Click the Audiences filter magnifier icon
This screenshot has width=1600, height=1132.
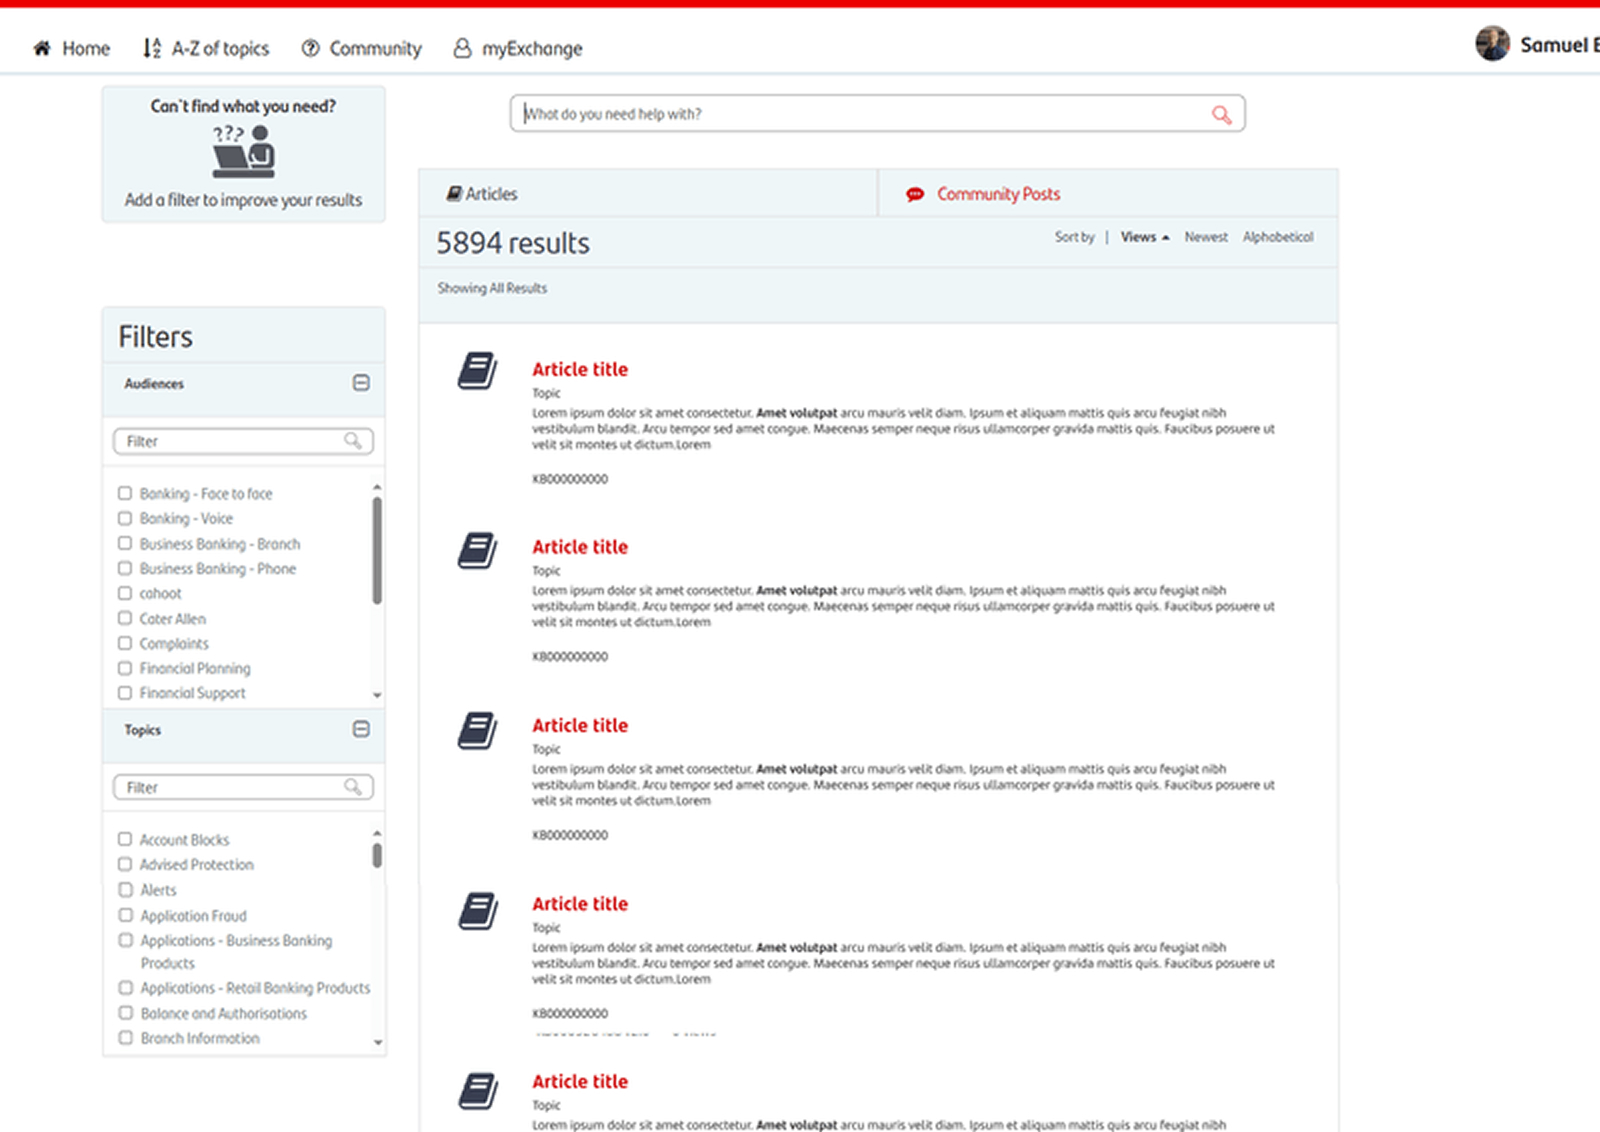click(353, 441)
